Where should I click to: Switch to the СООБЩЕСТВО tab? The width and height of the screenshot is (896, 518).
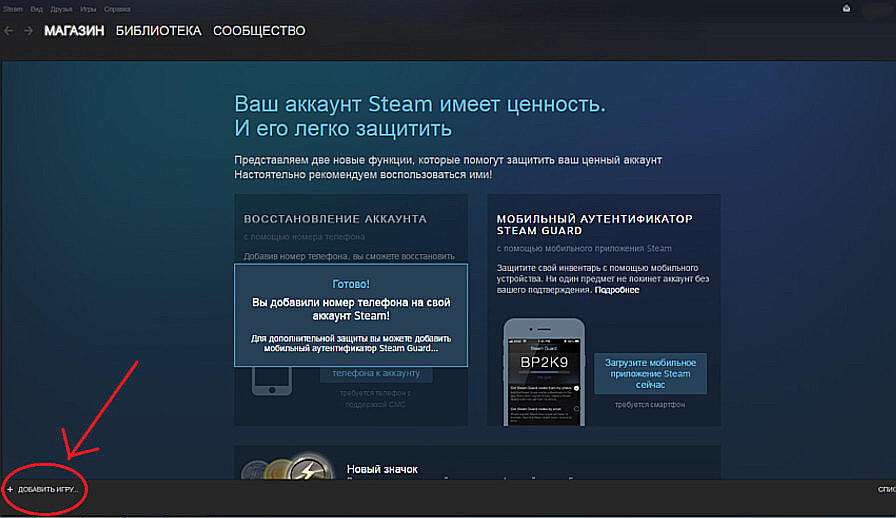[x=259, y=31]
